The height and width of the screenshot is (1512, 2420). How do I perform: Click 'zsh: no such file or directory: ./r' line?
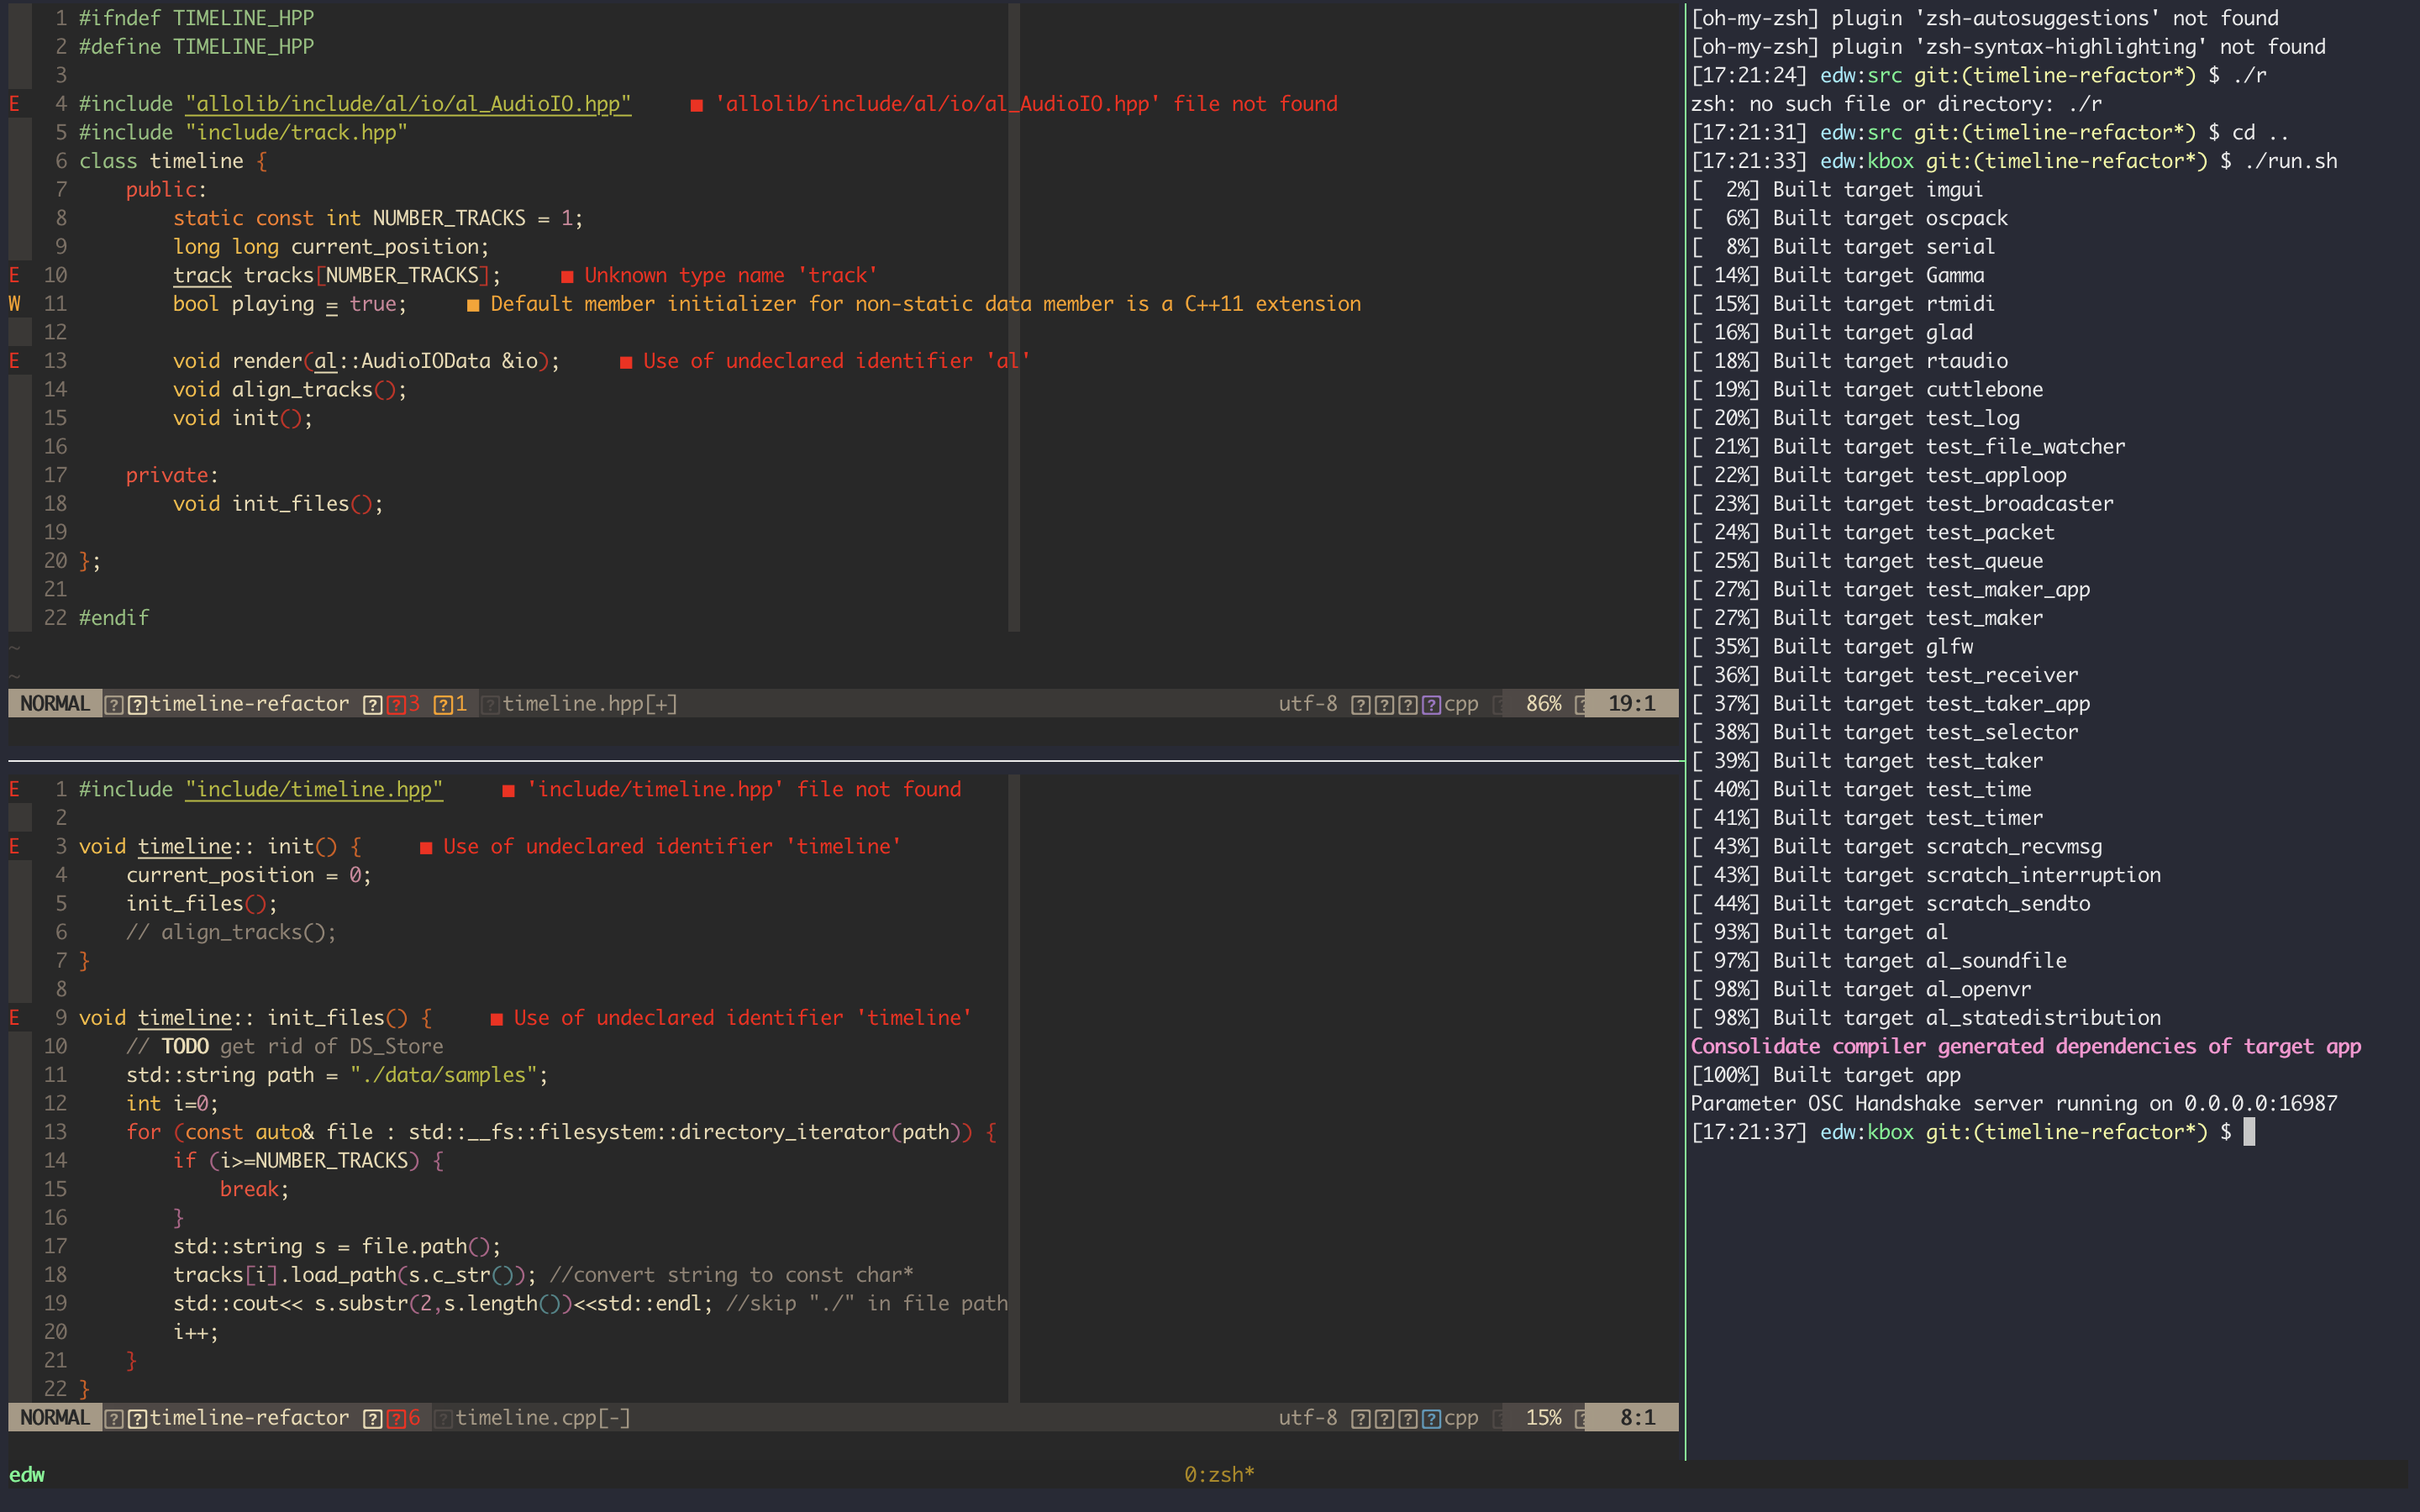1896,104
